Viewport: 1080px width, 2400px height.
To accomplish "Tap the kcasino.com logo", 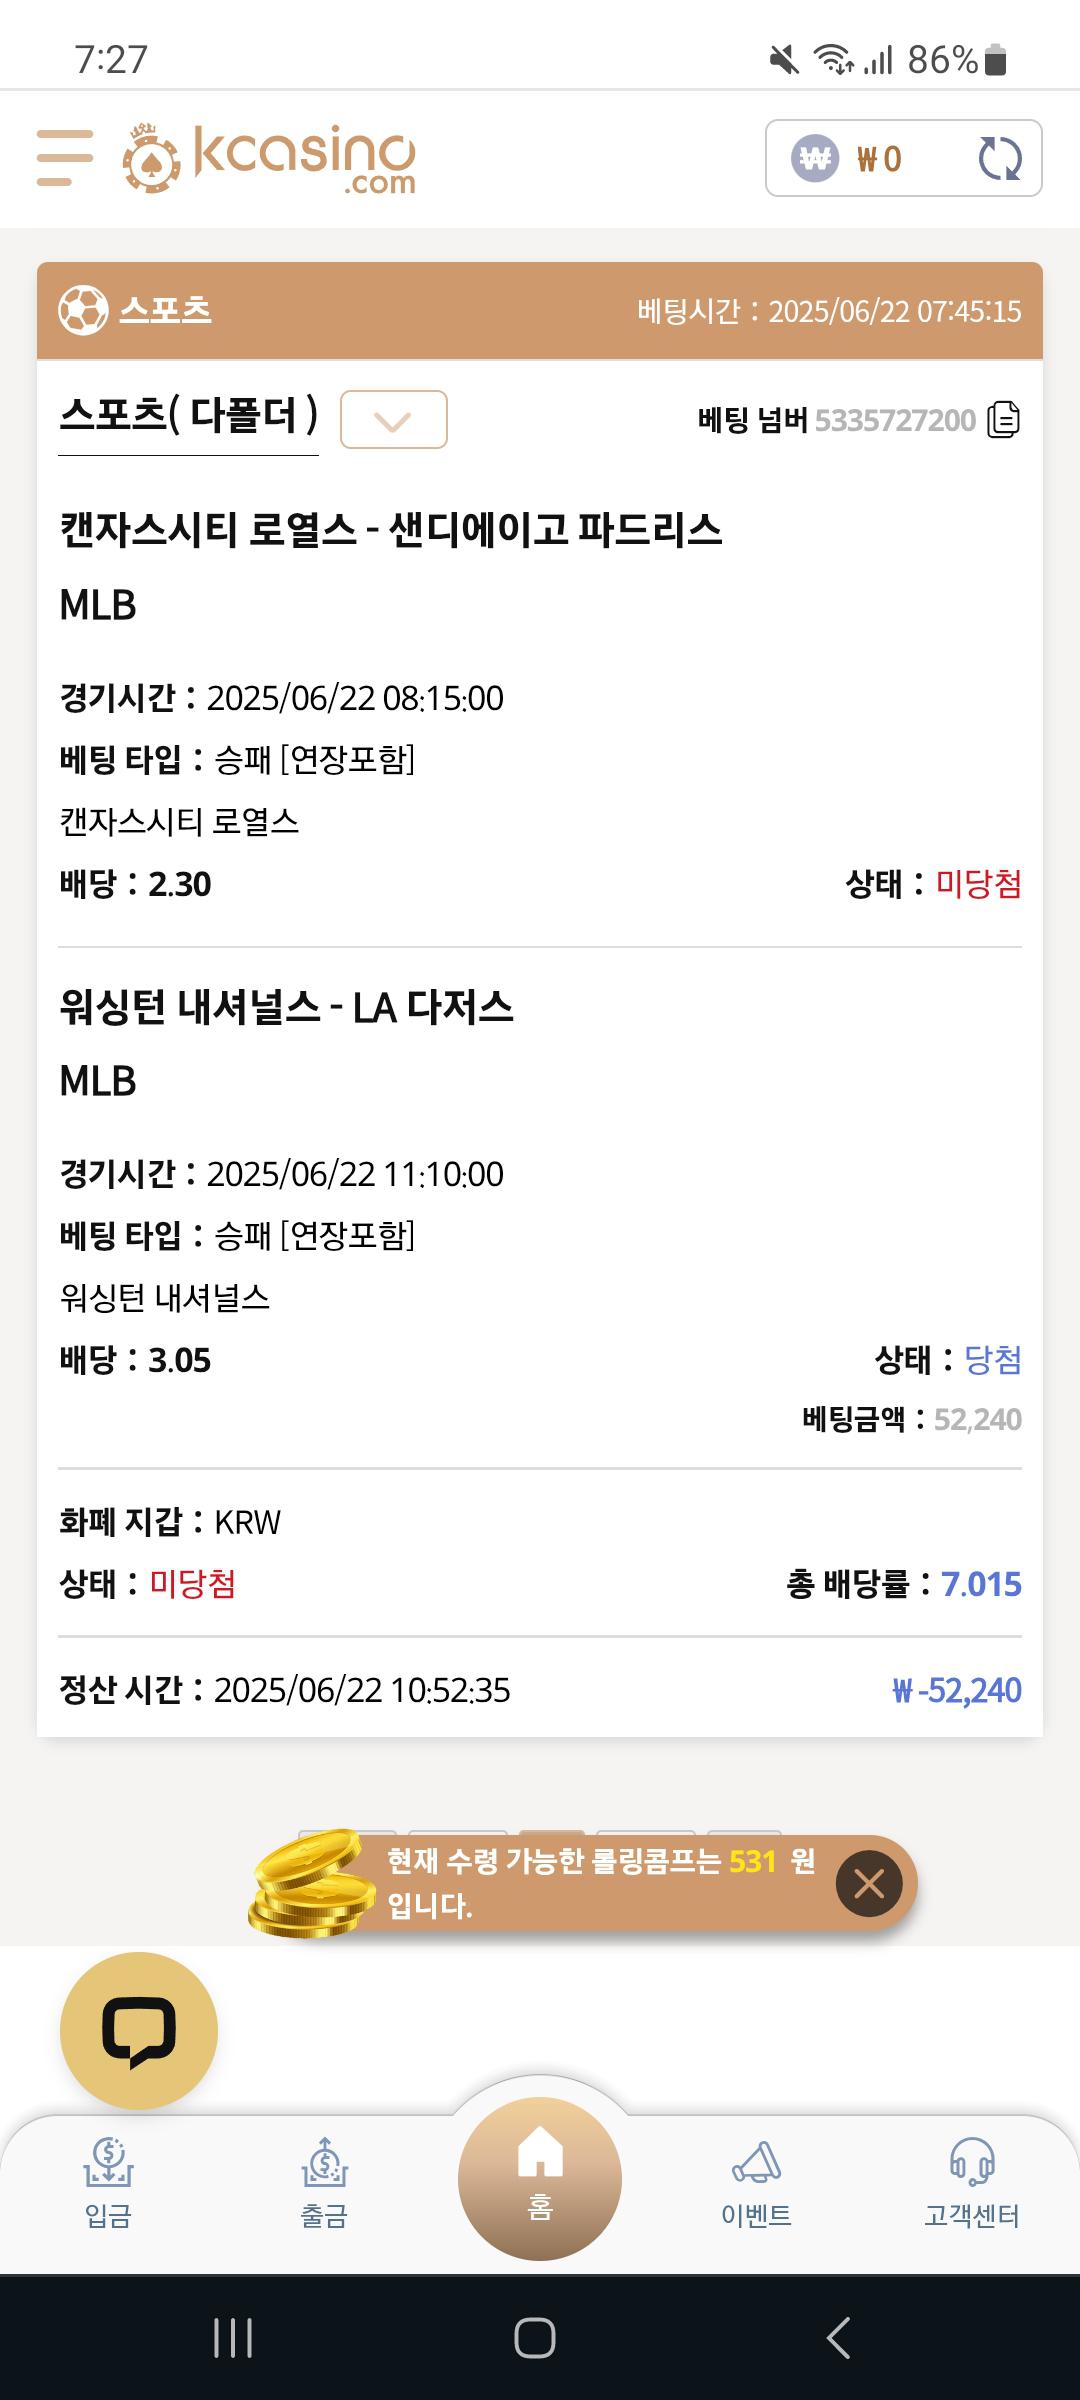I will point(269,158).
